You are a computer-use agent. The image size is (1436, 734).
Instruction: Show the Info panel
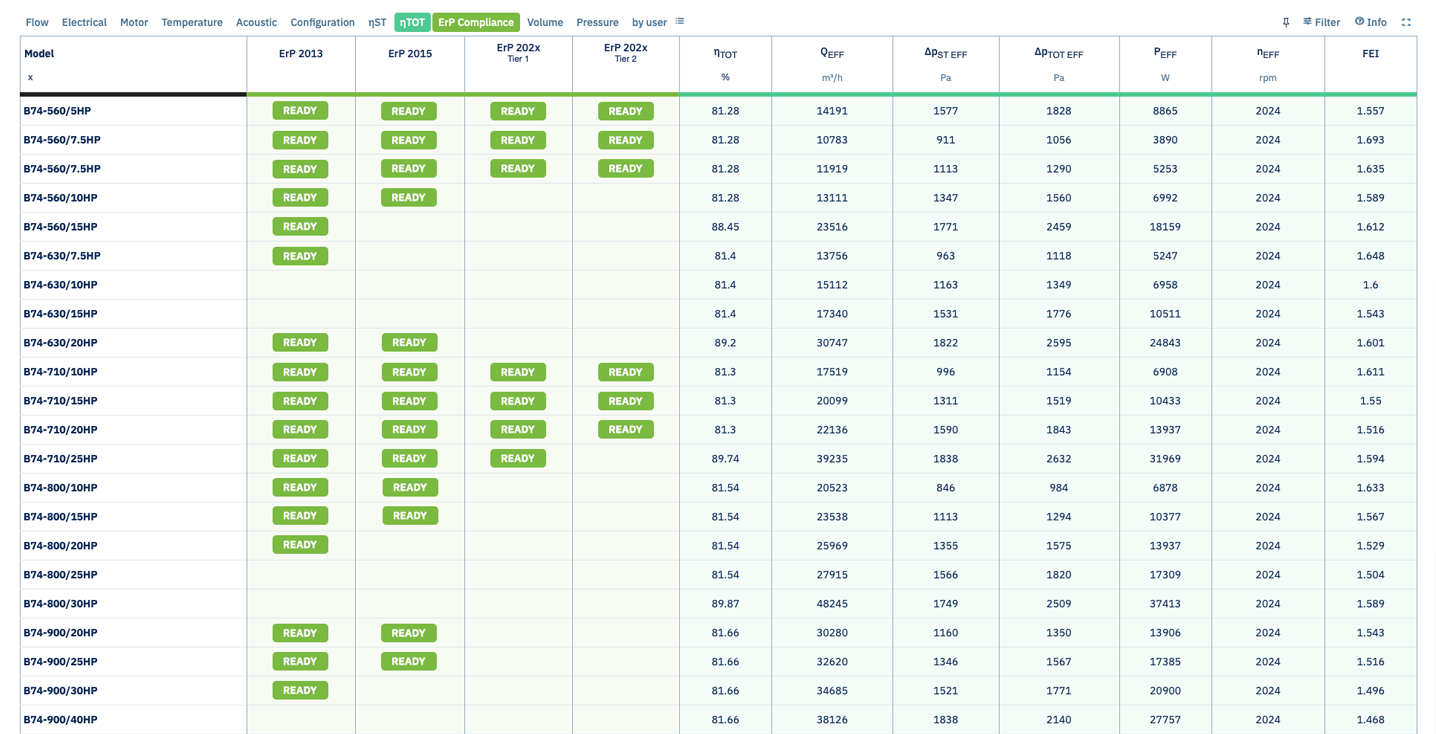pyautogui.click(x=1371, y=22)
